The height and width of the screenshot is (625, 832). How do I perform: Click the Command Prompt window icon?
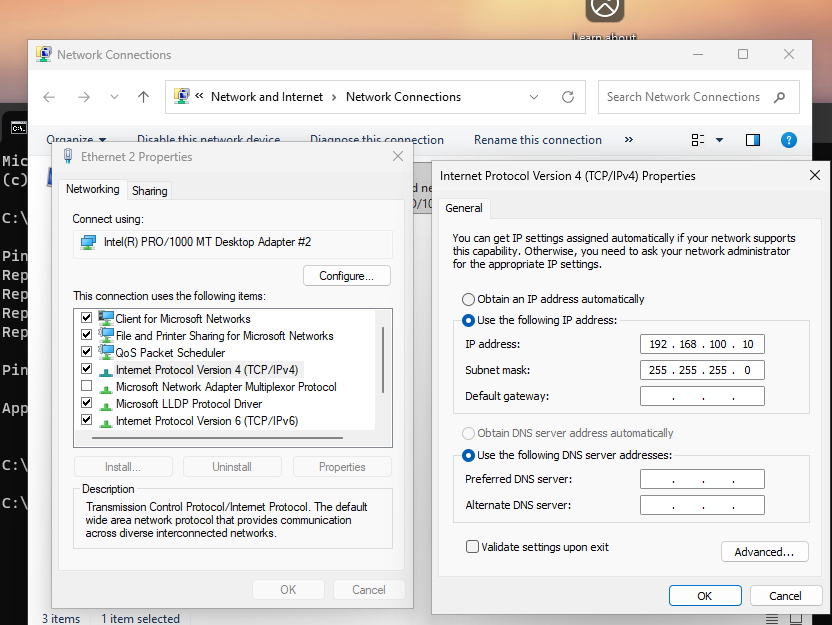18,127
